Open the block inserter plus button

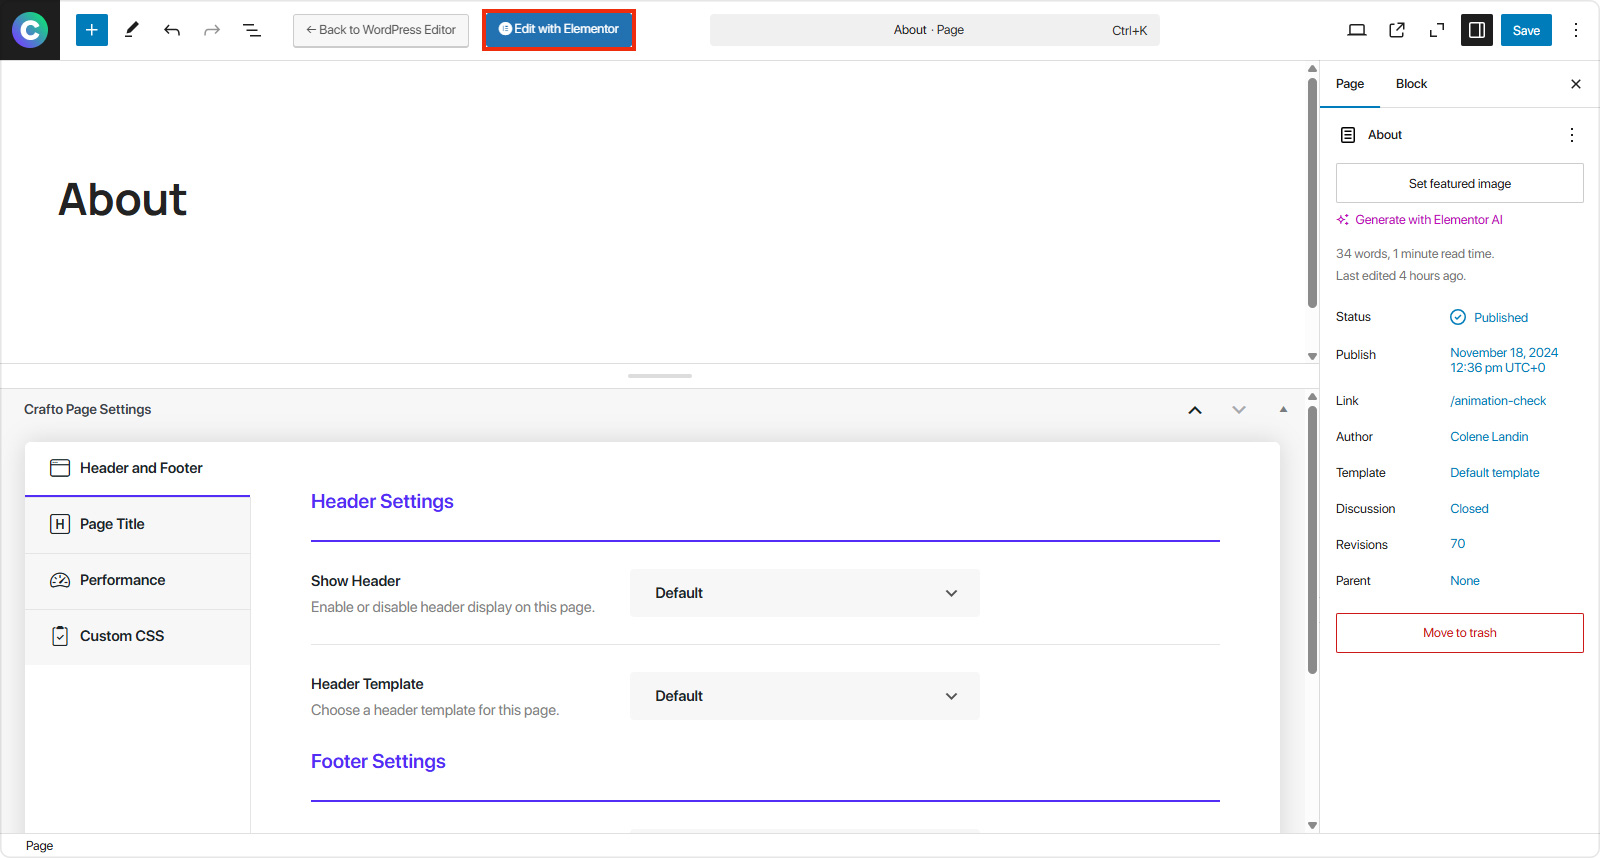[x=92, y=30]
